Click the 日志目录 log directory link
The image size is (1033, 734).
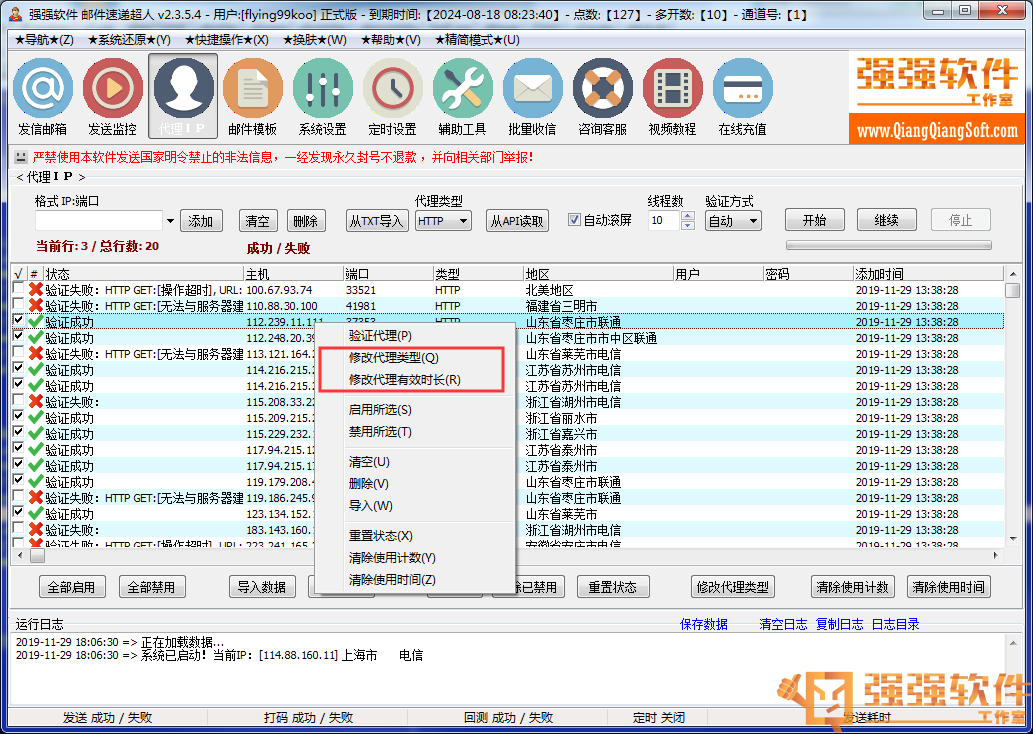[895, 624]
